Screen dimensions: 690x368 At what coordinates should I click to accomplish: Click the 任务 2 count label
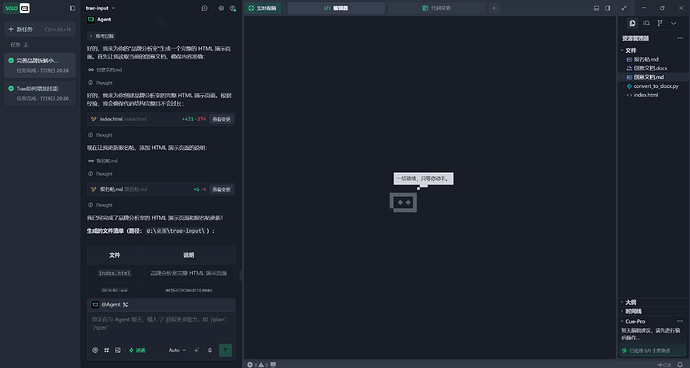pyautogui.click(x=19, y=45)
